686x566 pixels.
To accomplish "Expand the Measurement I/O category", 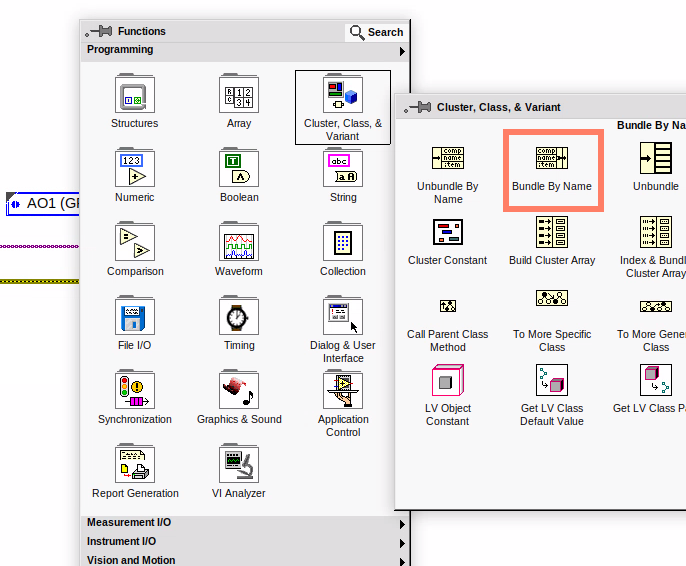I will [x=245, y=523].
